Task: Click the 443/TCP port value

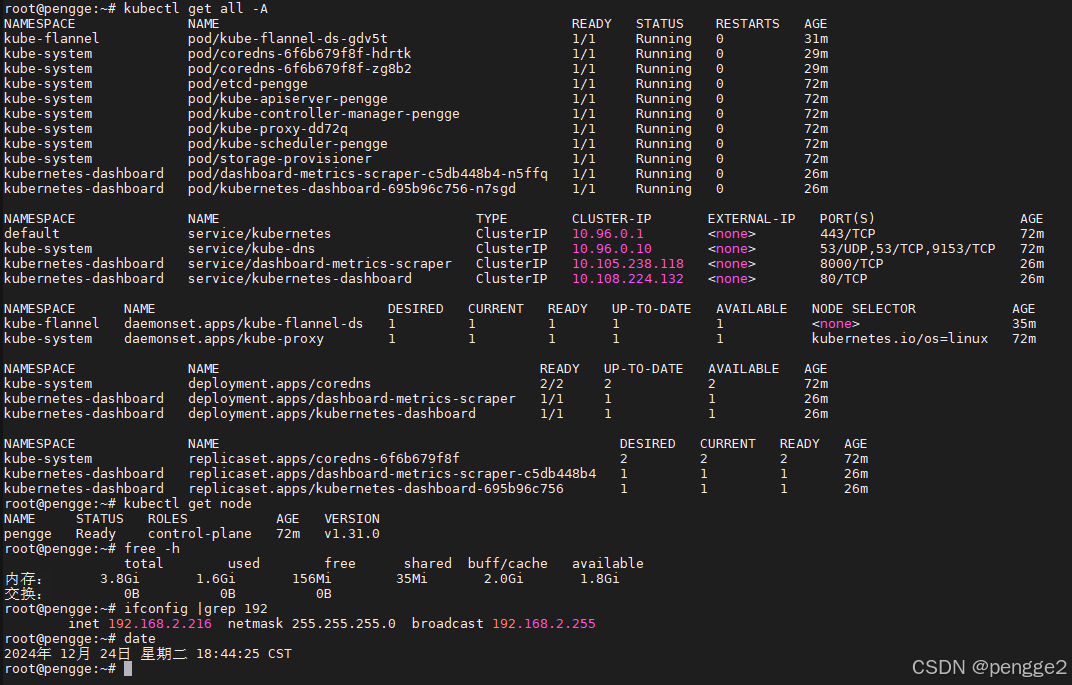Action: [848, 234]
